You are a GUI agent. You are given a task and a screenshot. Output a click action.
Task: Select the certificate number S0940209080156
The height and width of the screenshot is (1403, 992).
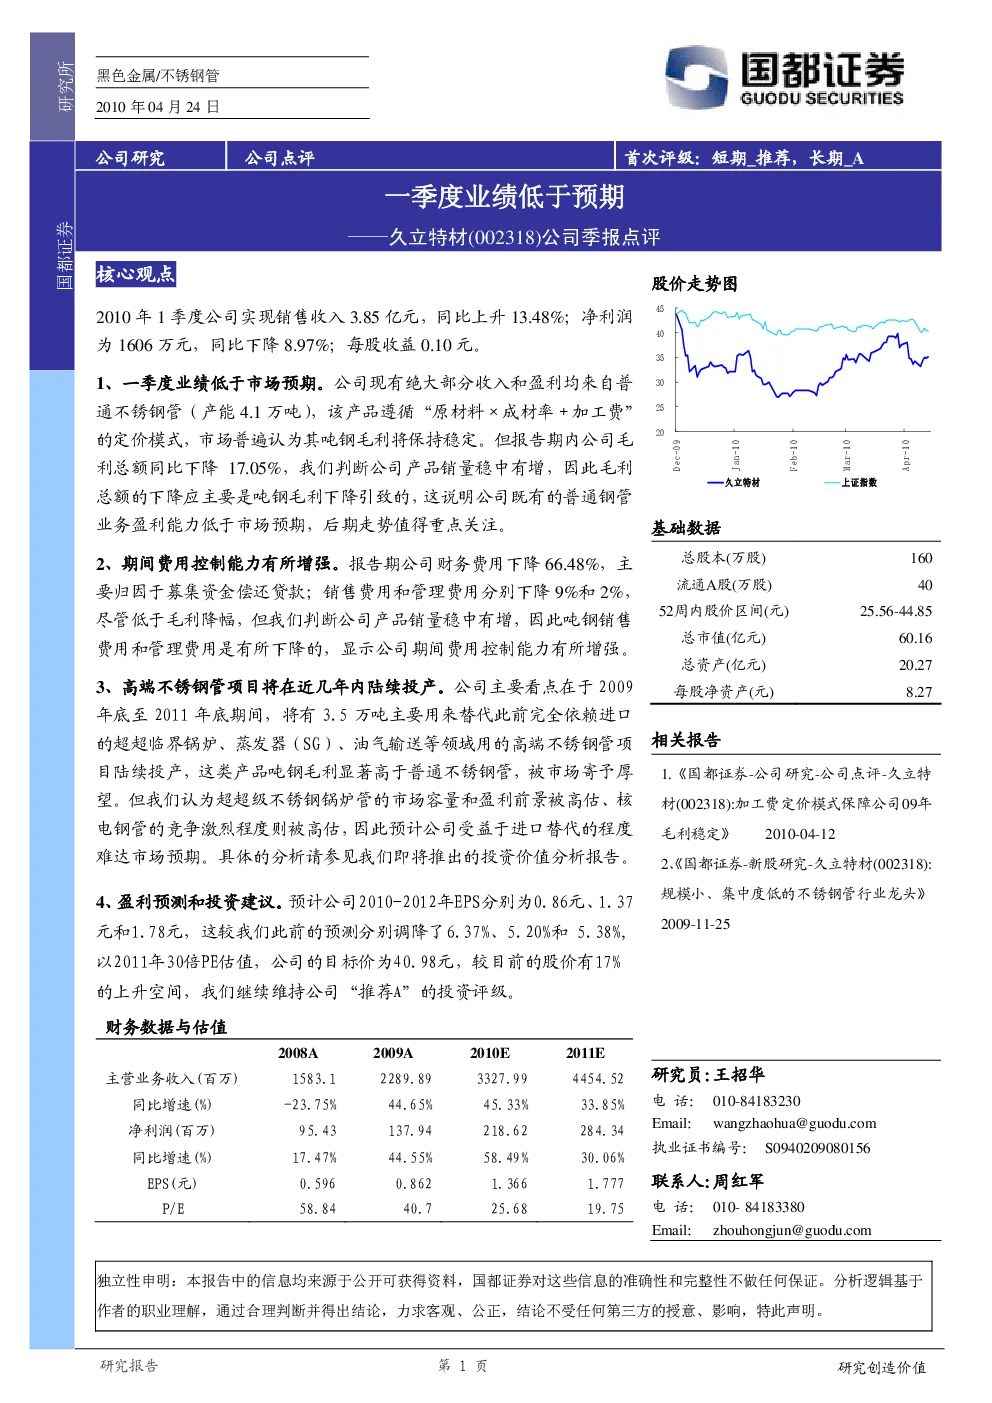pyautogui.click(x=818, y=1148)
